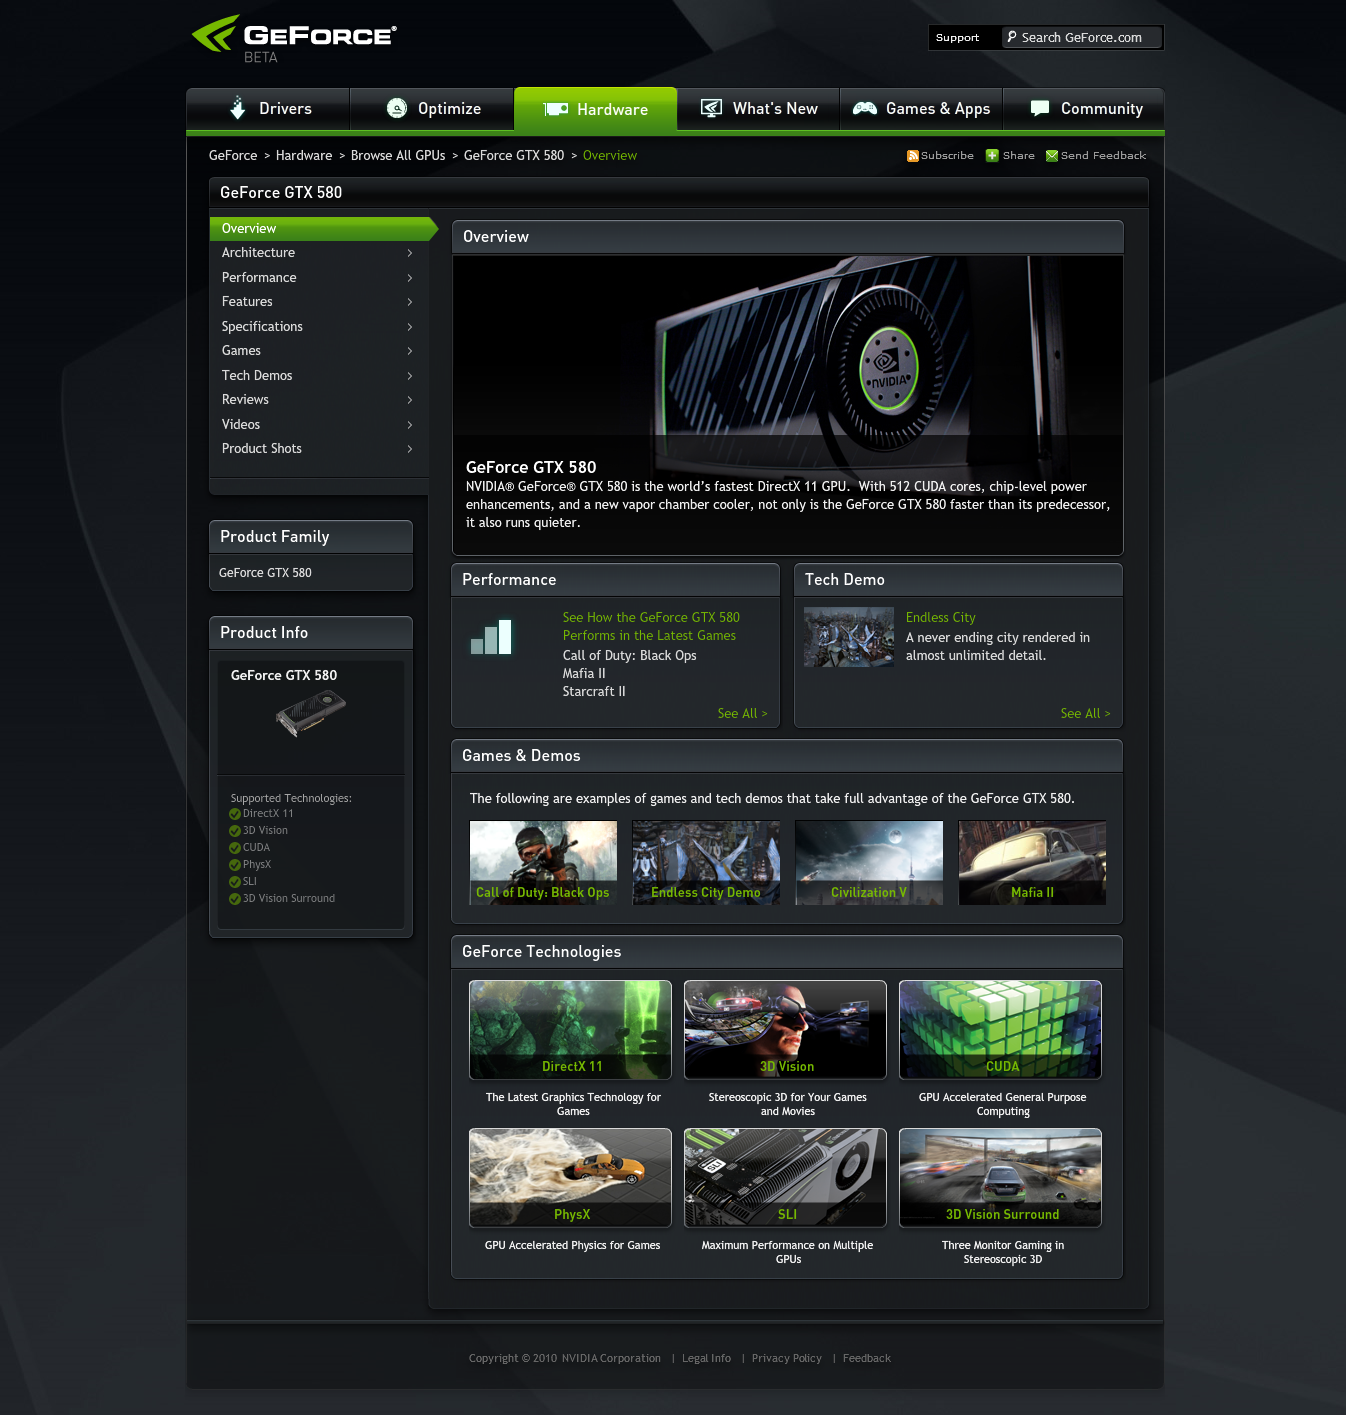1346x1416 pixels.
Task: Click the 3D Vision checkmark icon in Product Info
Action: coord(235,831)
